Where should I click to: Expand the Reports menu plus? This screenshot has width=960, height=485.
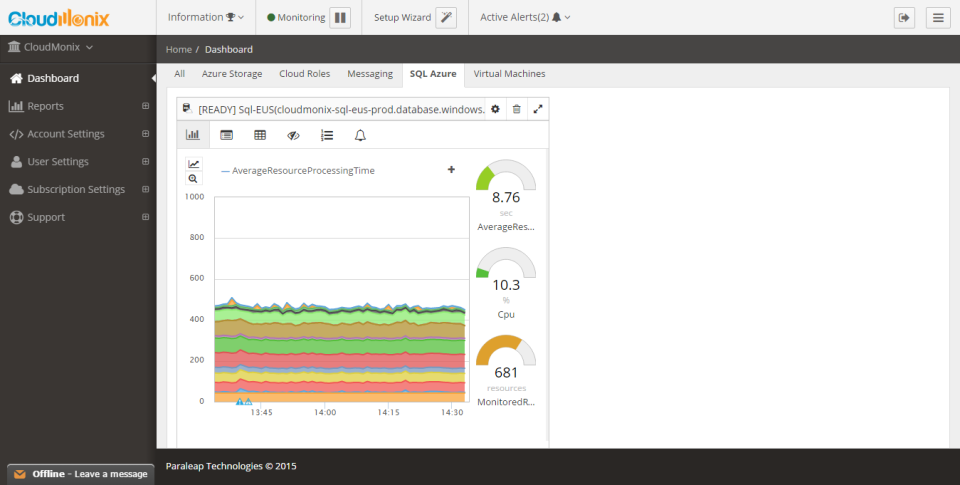(145, 106)
